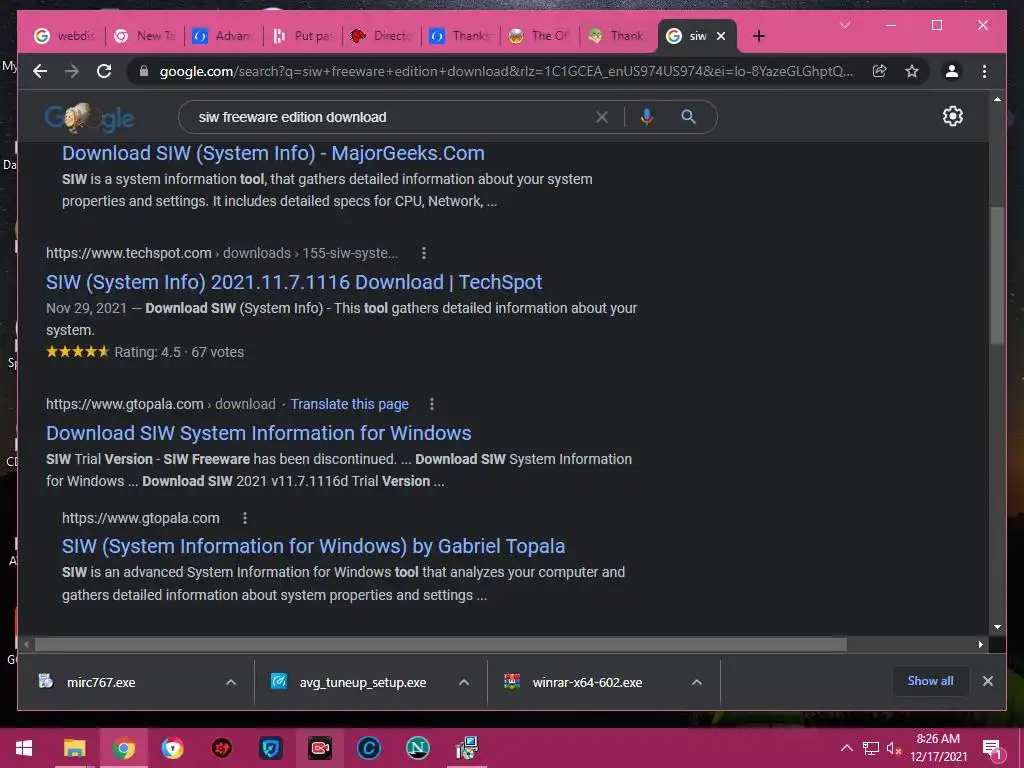Switch to the Advanc tab
1024x768 pixels.
coord(224,36)
